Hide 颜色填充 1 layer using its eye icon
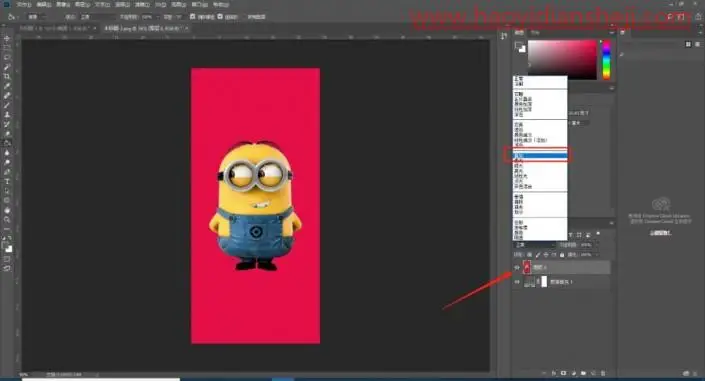 click(517, 282)
